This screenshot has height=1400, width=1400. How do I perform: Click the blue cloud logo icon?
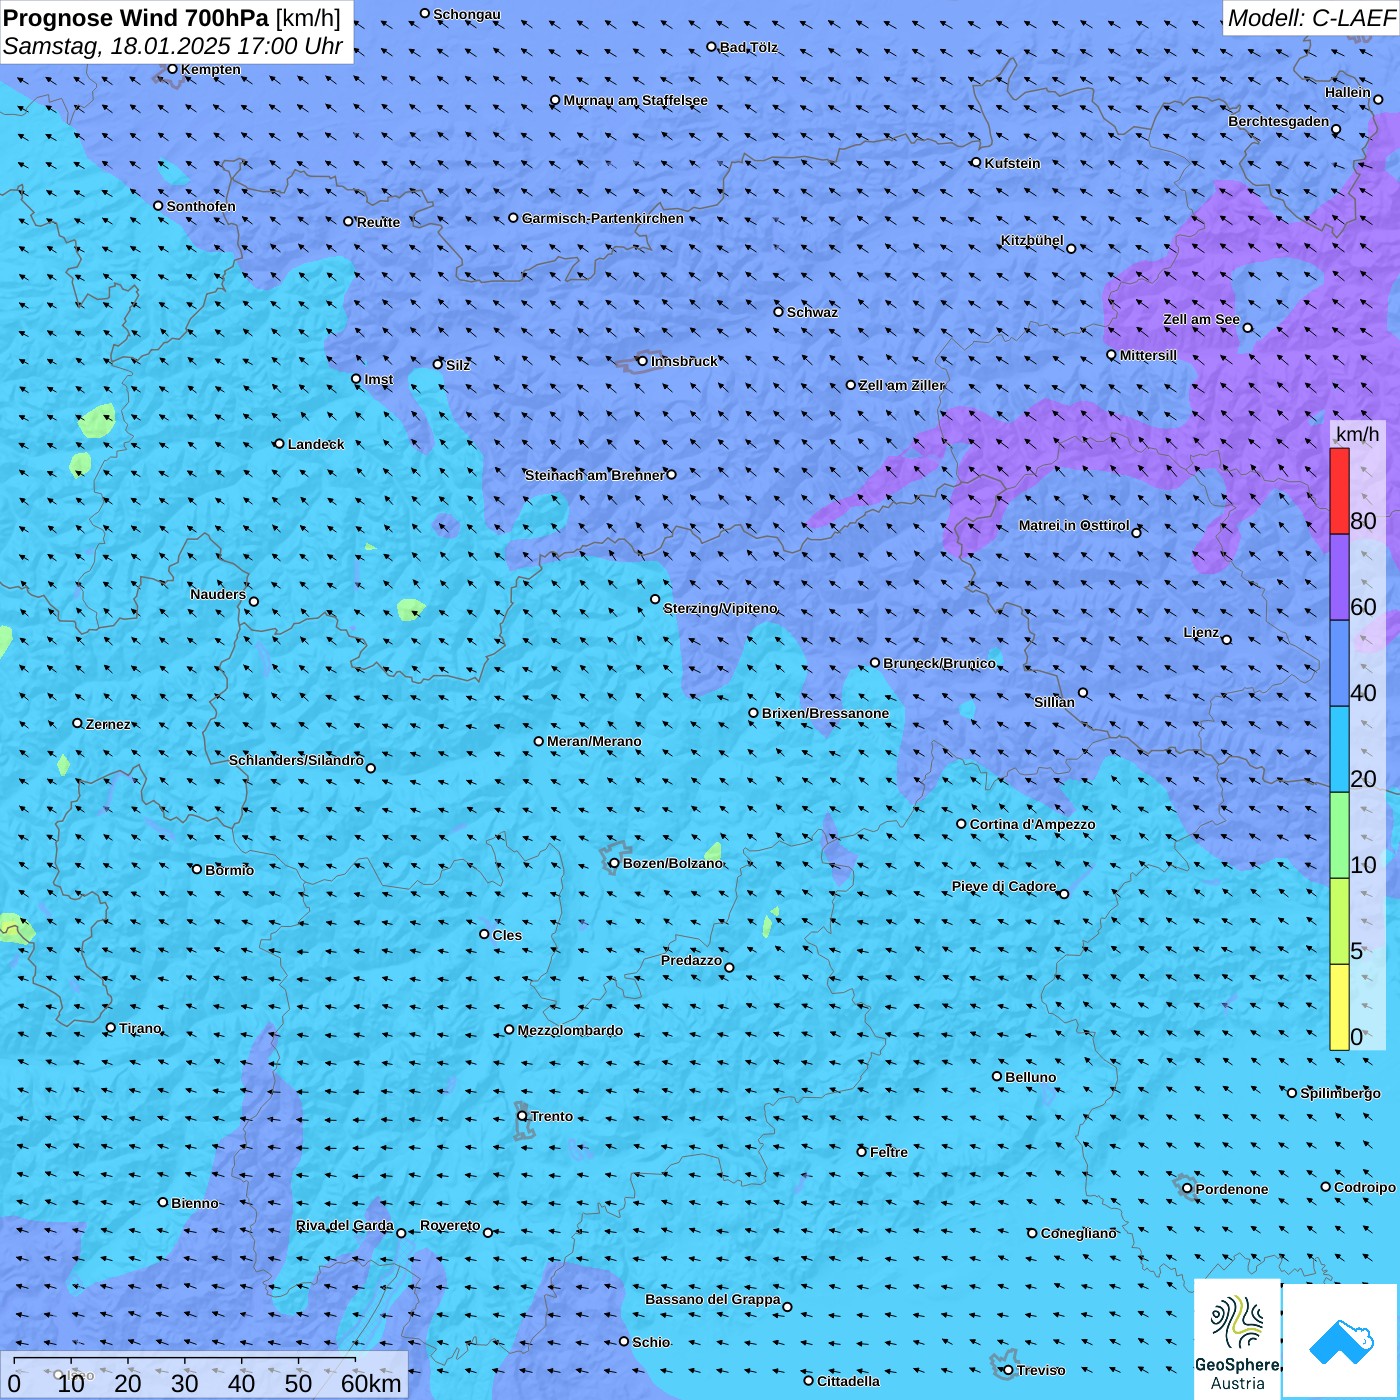1341,1341
